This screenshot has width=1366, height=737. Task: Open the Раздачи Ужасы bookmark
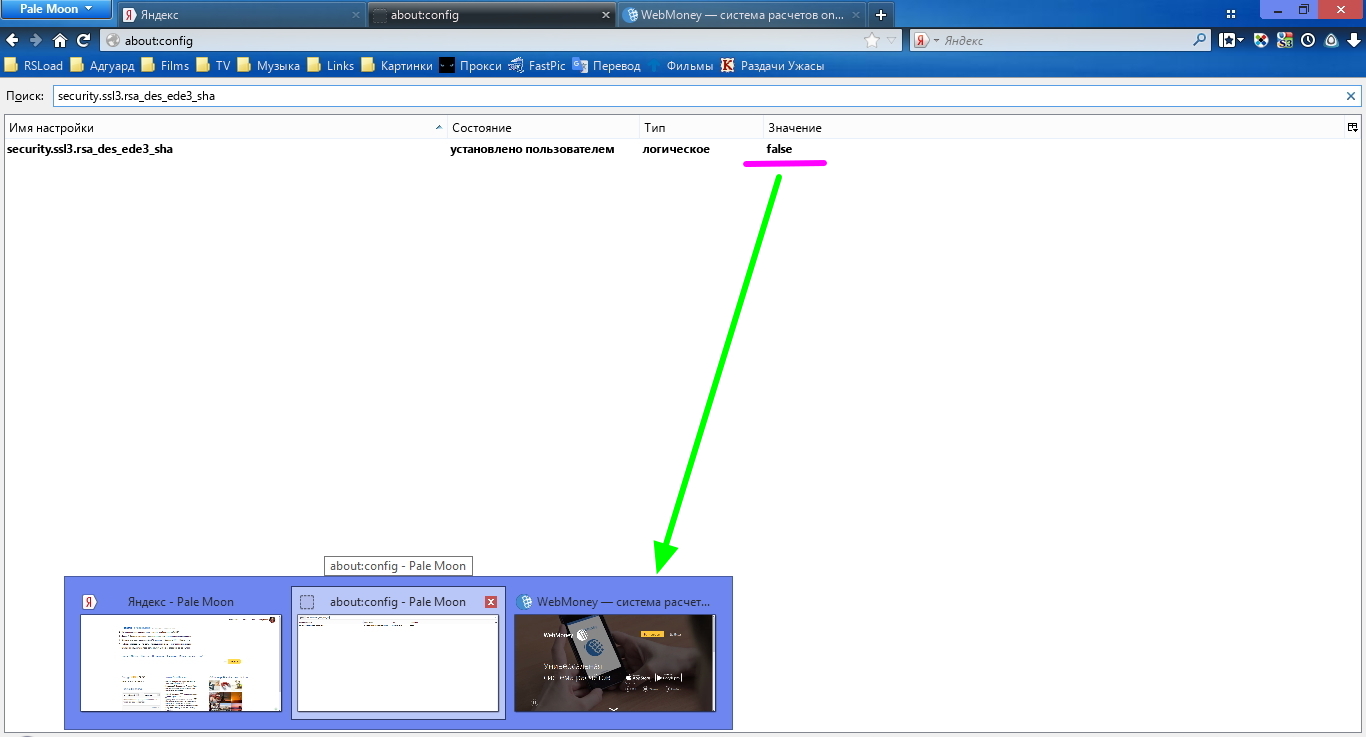[773, 66]
